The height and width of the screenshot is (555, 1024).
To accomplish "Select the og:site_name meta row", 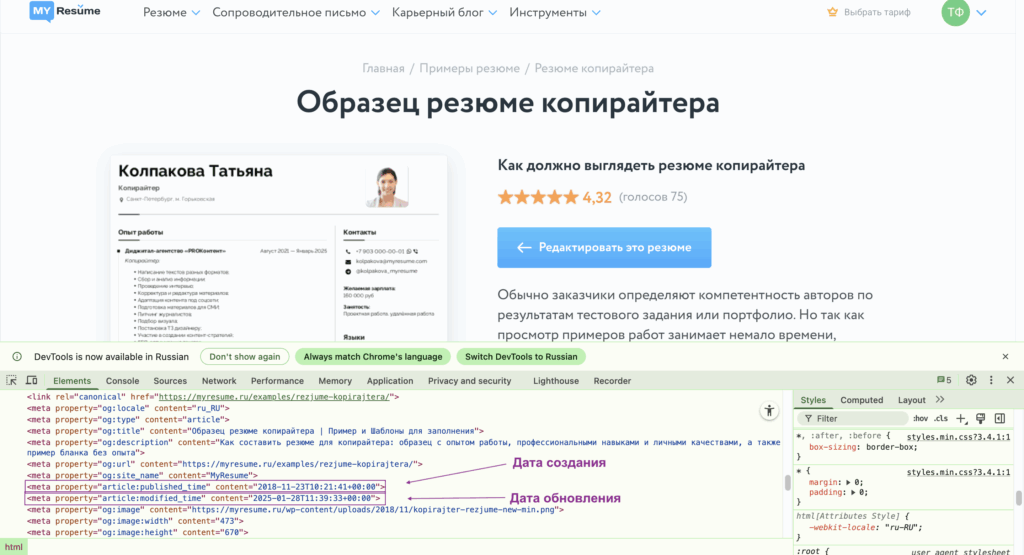I will (142, 475).
